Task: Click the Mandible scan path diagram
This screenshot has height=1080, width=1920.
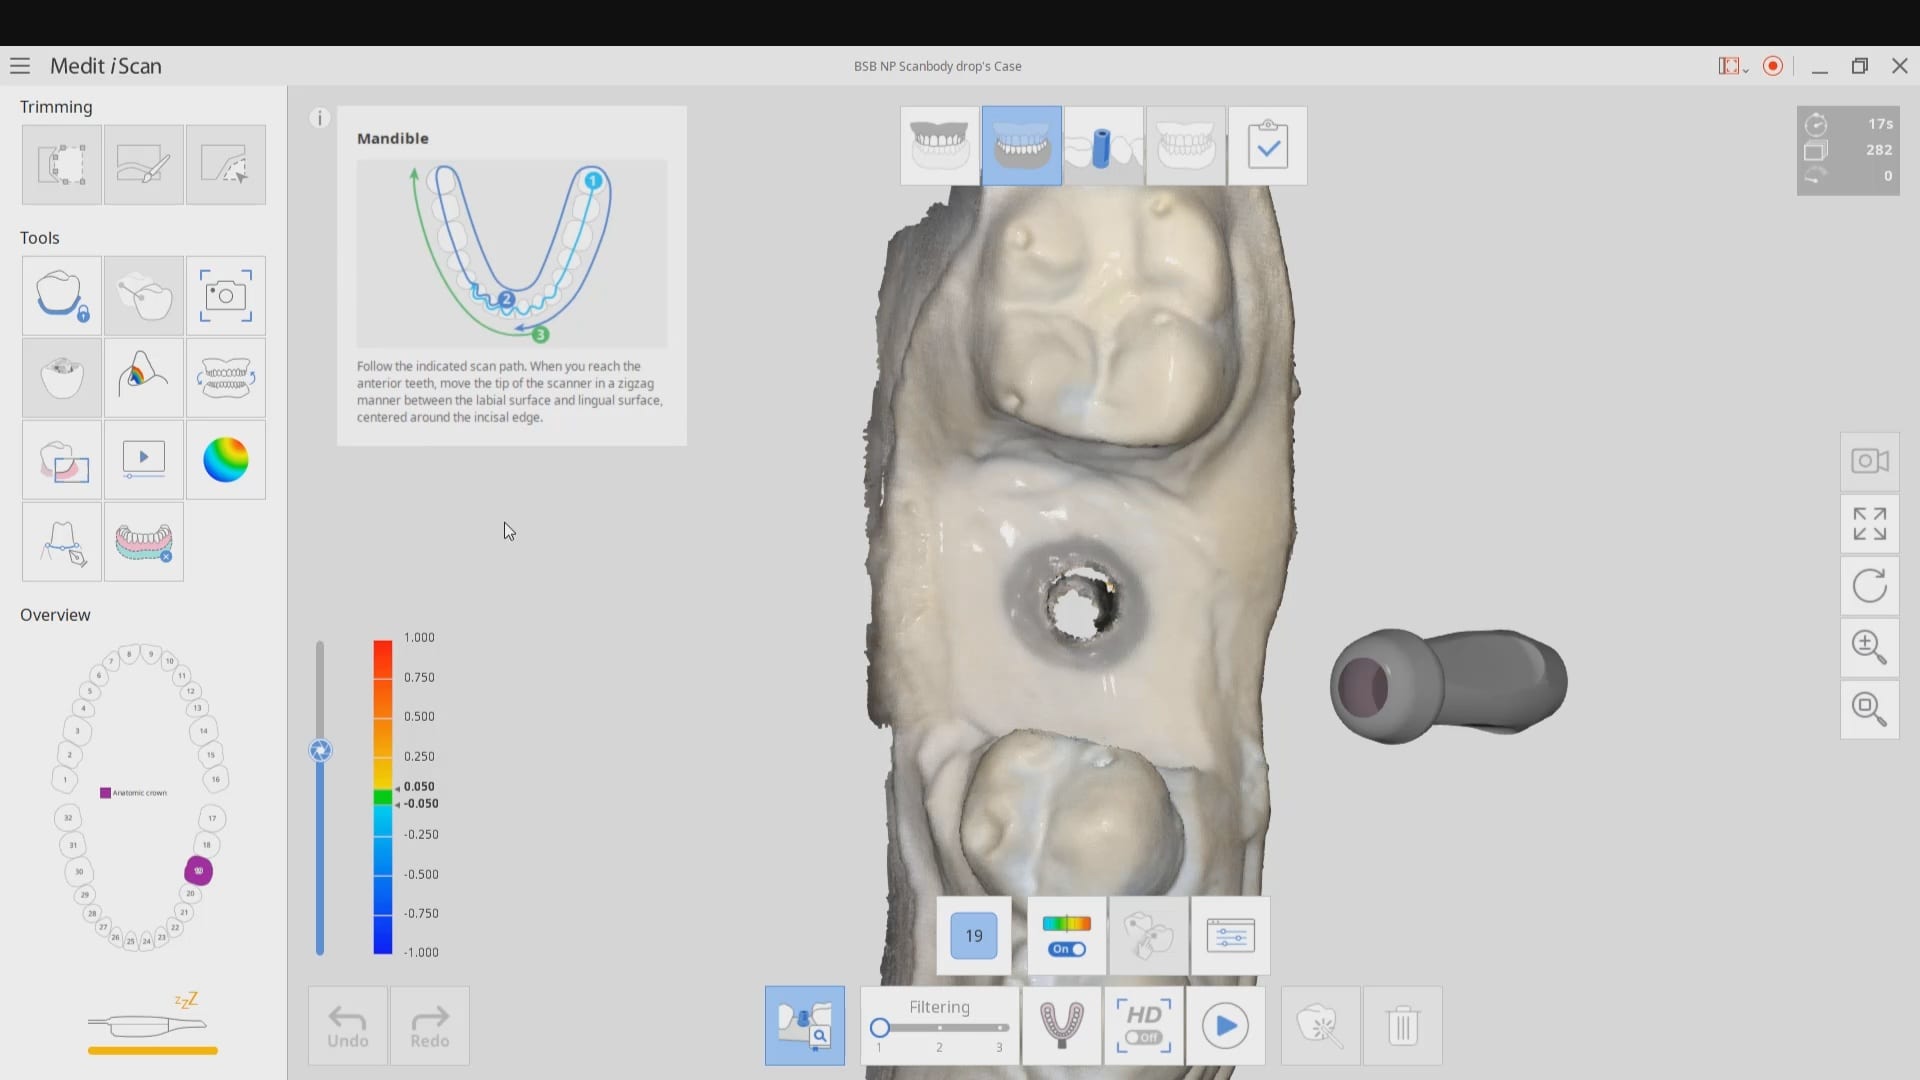Action: (x=512, y=253)
